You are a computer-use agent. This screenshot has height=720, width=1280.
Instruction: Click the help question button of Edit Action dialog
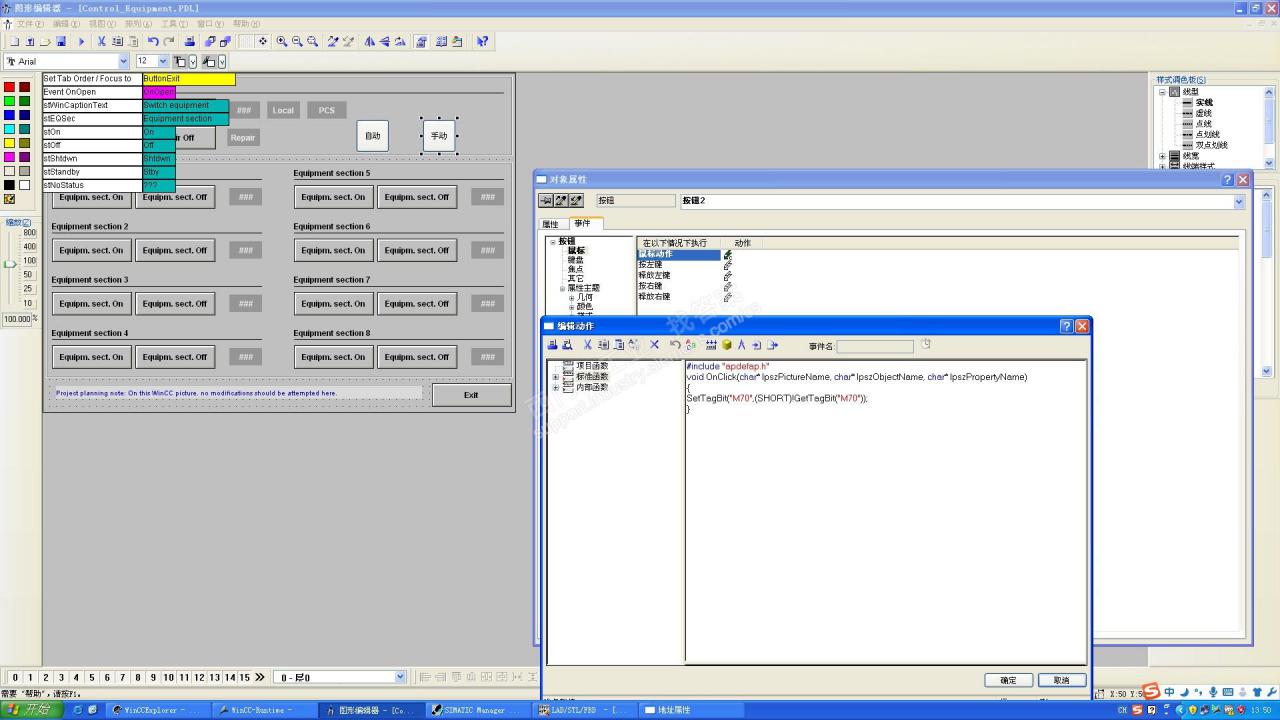point(1066,326)
